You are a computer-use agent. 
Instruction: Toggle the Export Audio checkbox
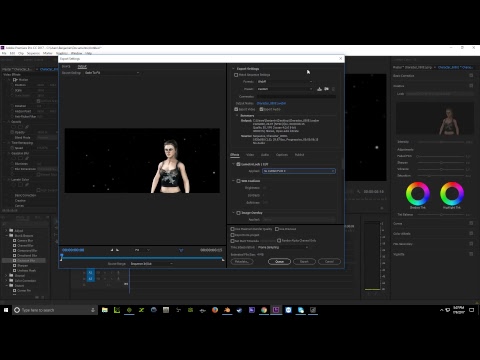(262, 109)
